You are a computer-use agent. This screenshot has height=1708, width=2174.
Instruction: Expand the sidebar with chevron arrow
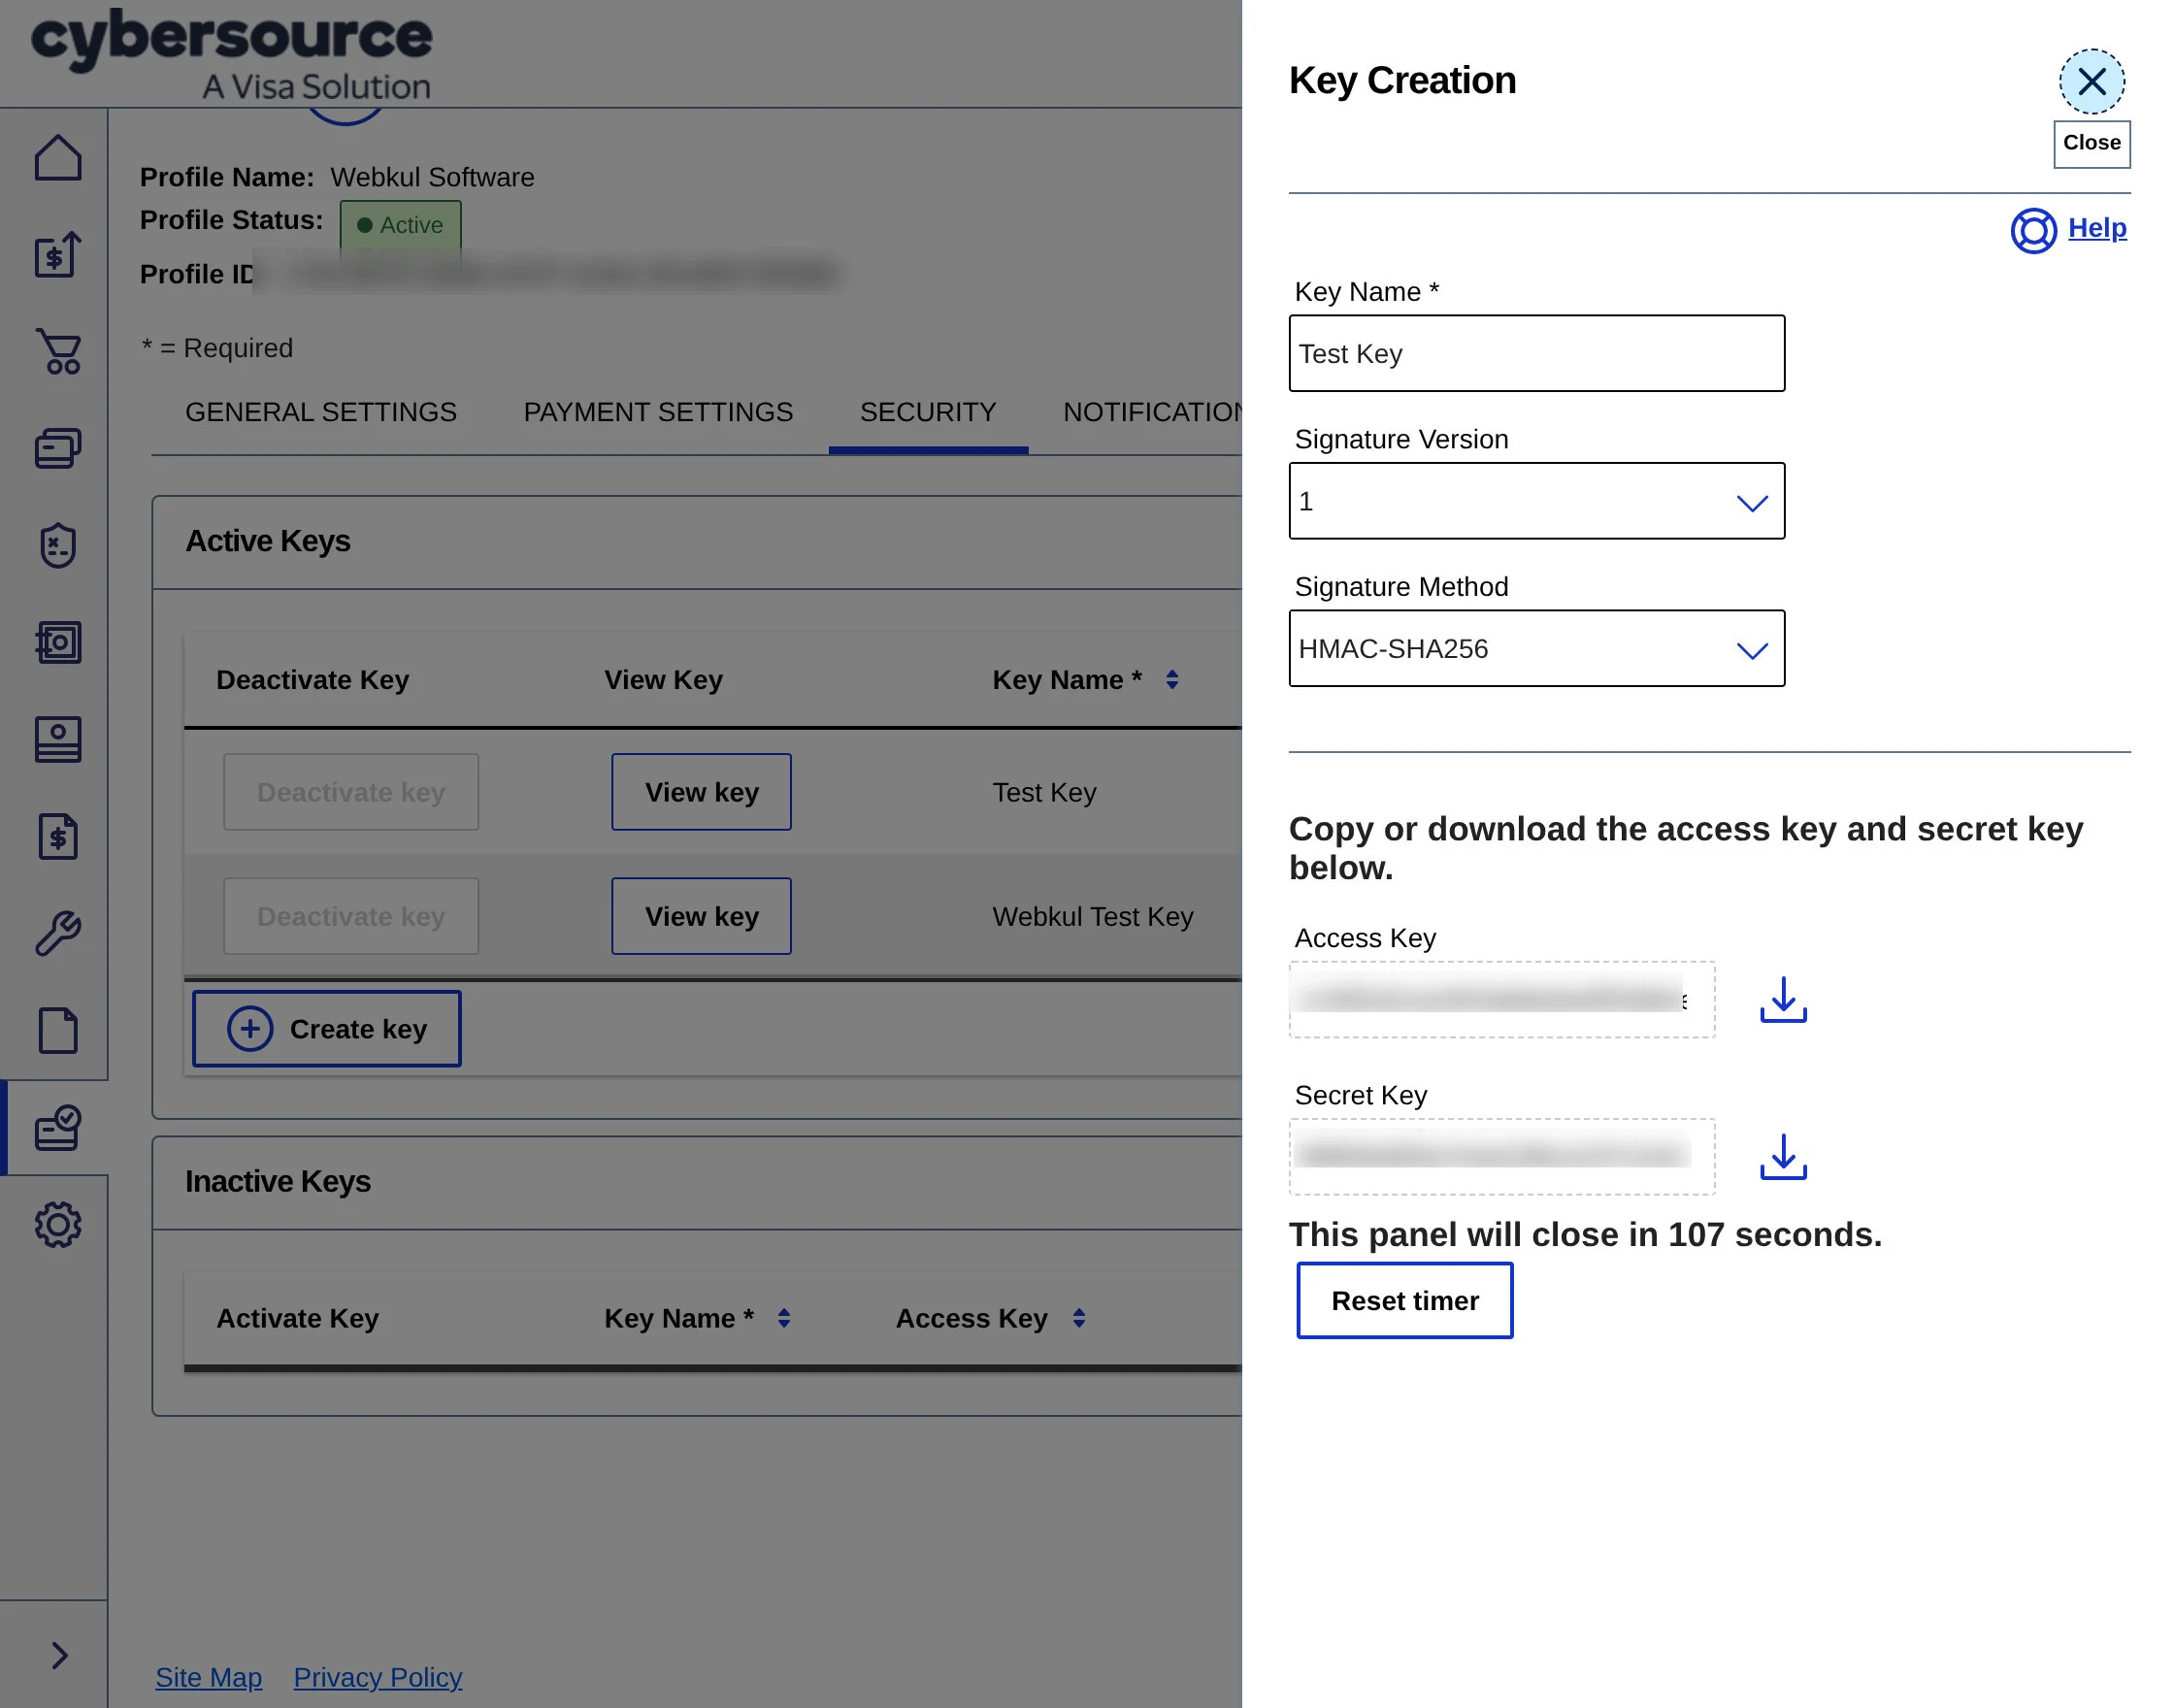click(58, 1655)
